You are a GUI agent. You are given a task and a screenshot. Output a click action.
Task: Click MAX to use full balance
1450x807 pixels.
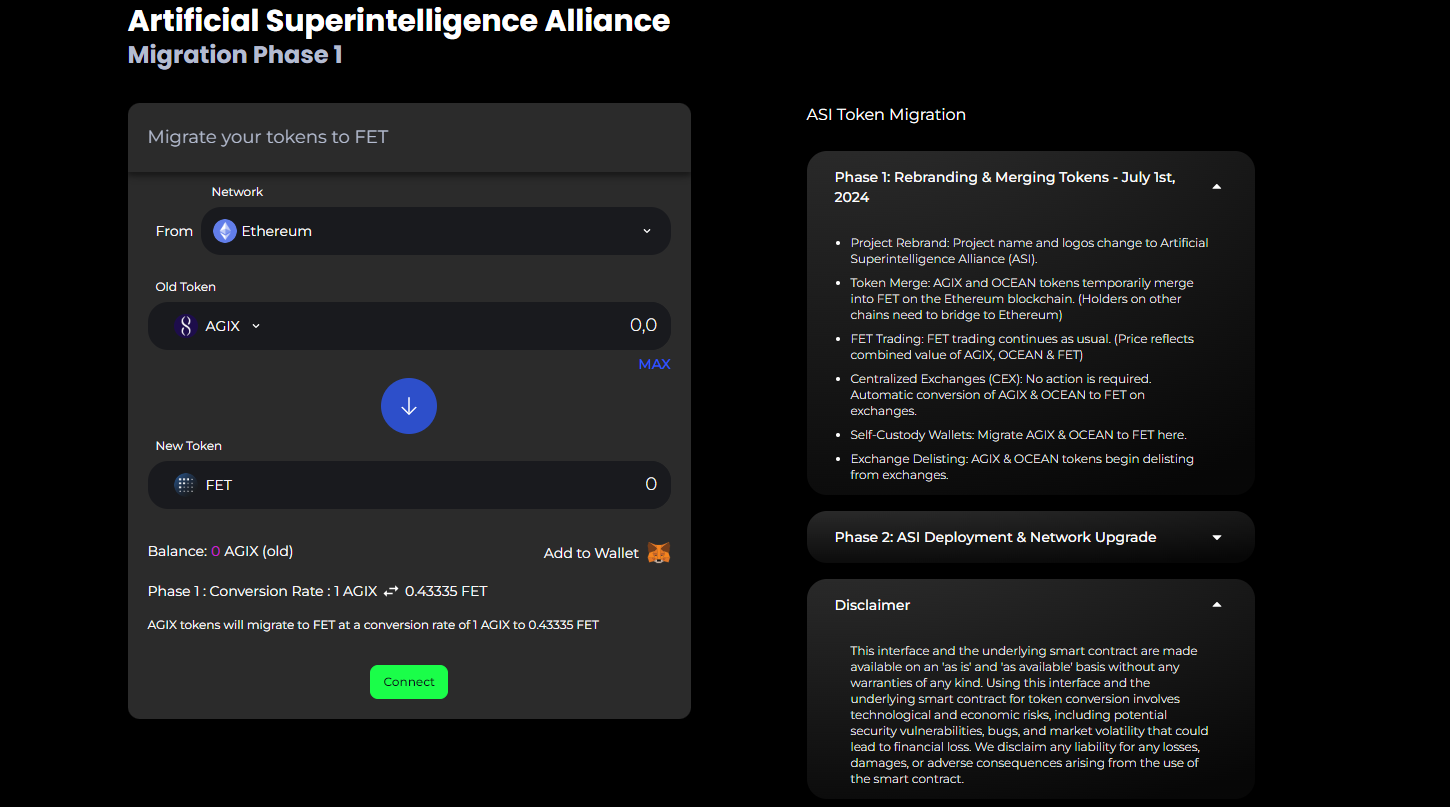coord(654,364)
